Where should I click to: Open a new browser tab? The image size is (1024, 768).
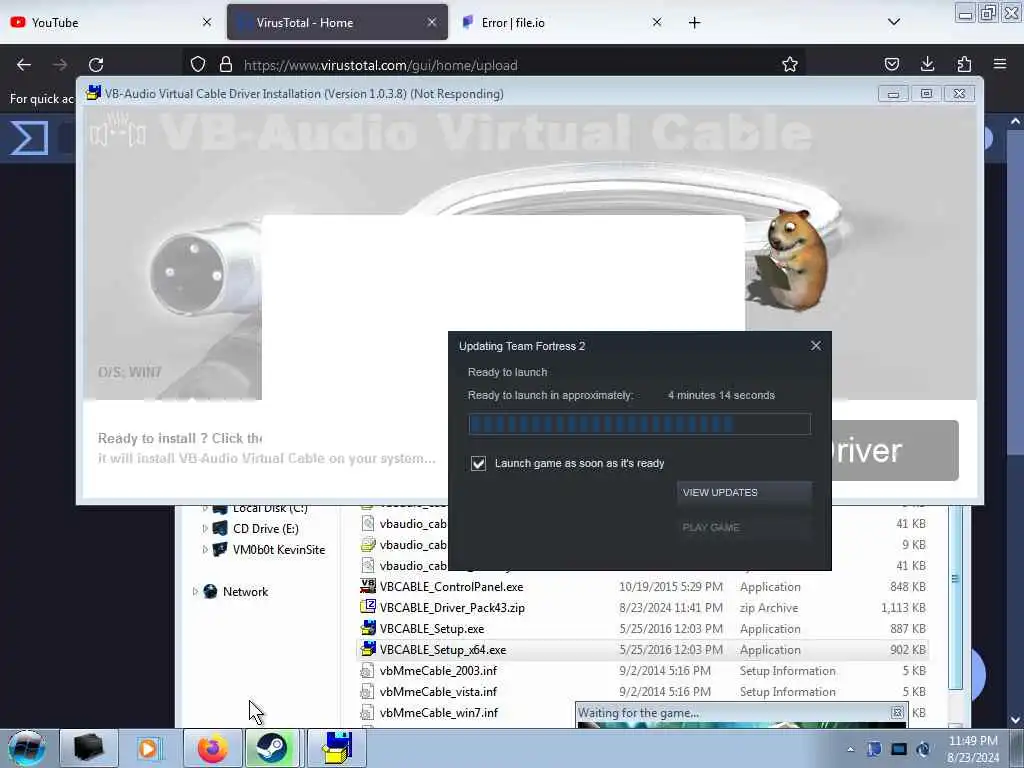point(694,23)
